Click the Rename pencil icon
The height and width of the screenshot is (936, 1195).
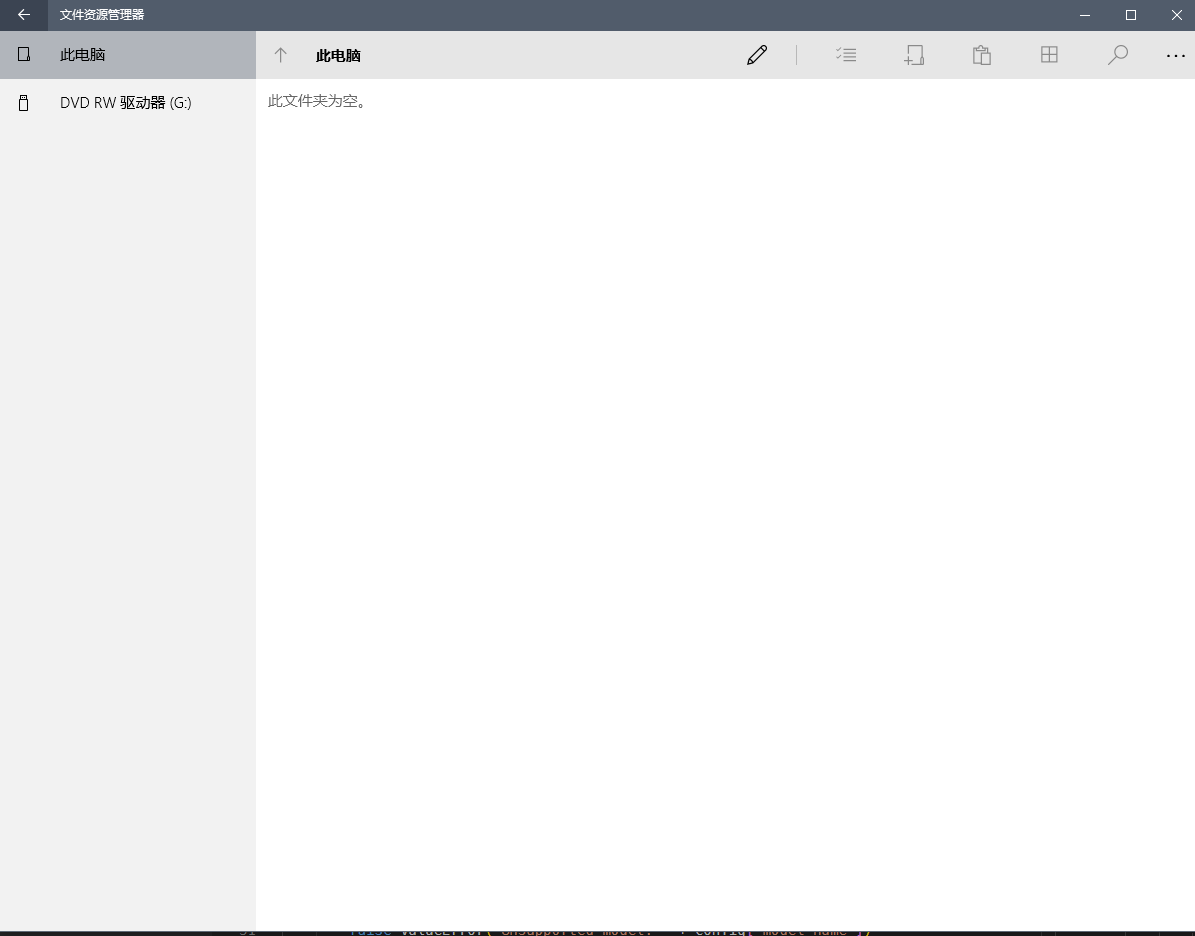(x=757, y=55)
